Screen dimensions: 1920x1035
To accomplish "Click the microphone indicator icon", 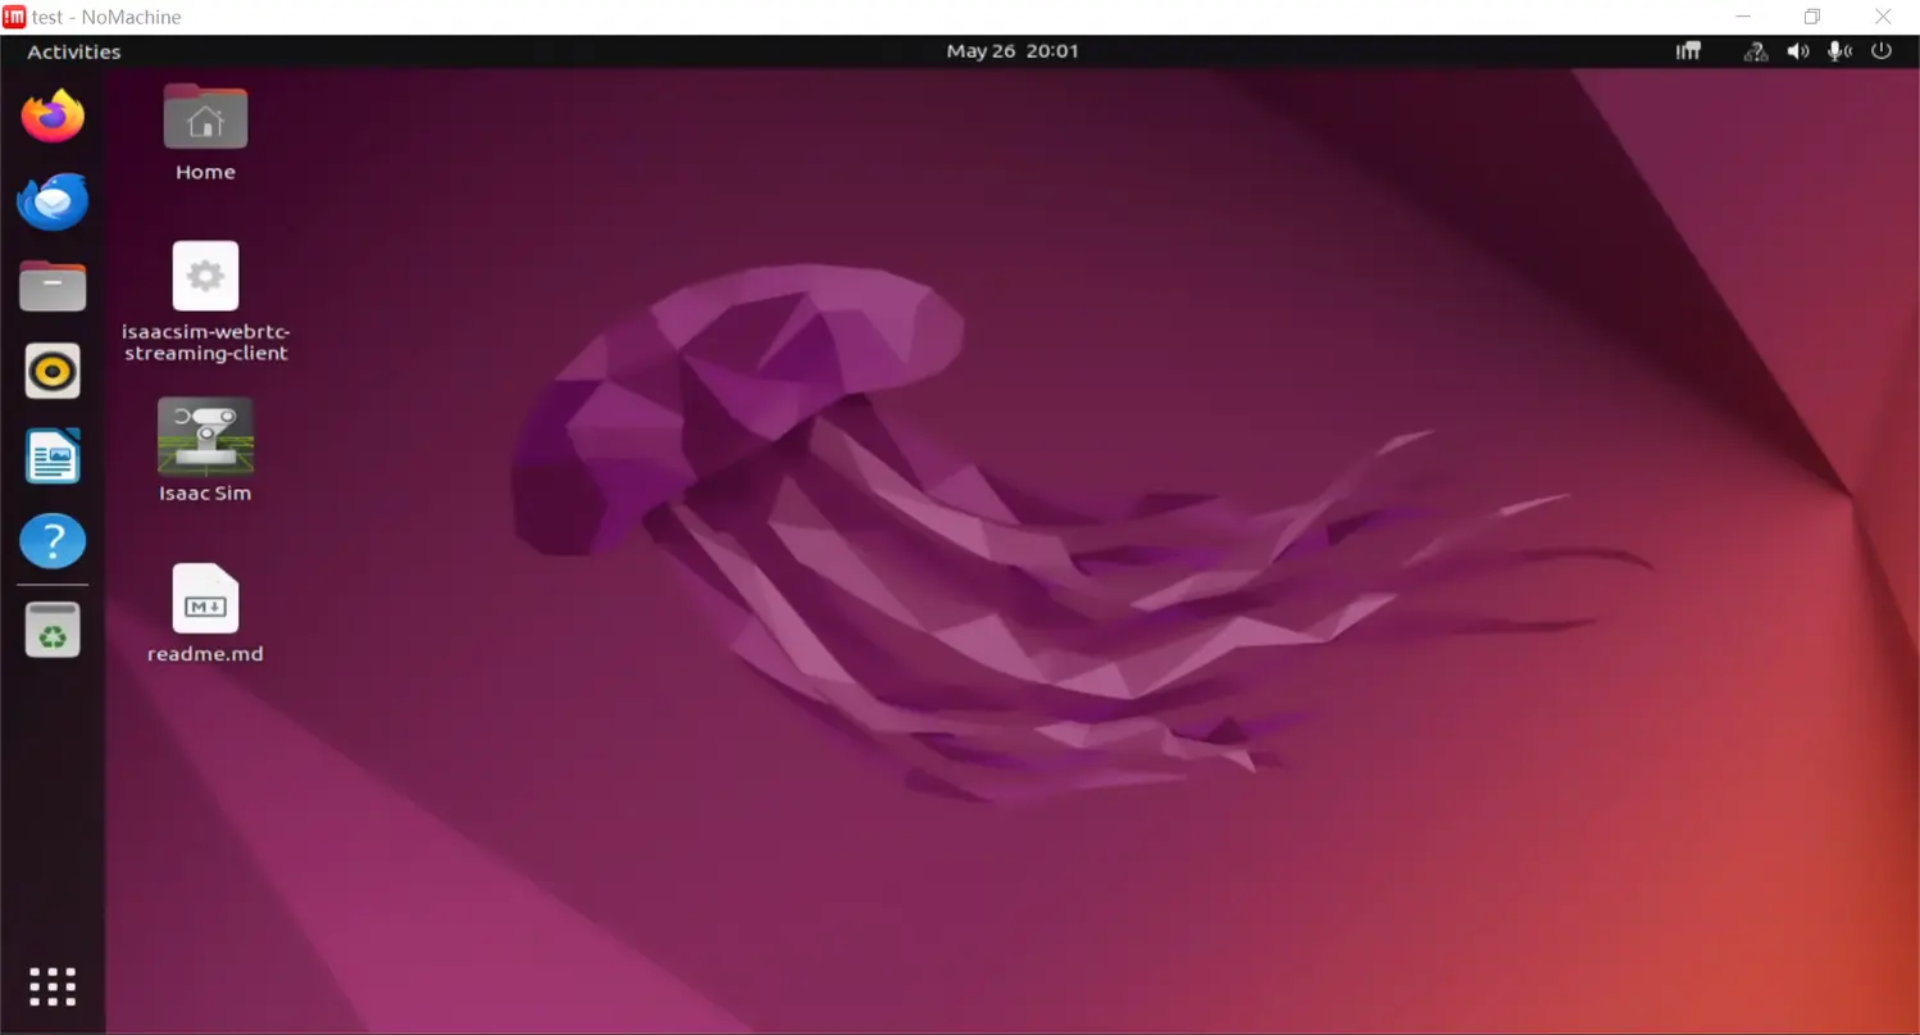I will click(x=1839, y=51).
